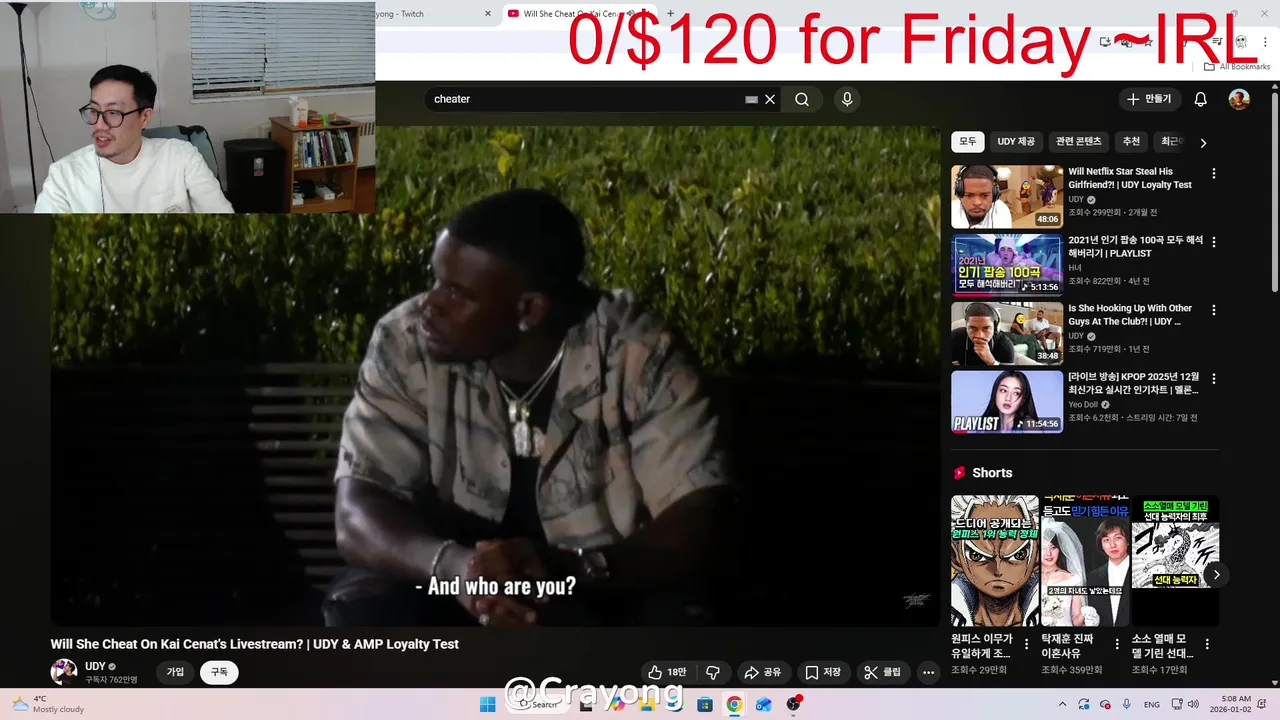The image size is (1280, 720).
Task: Open options for 탁재훈 진짜 이혼사유 short
Action: tap(1117, 644)
